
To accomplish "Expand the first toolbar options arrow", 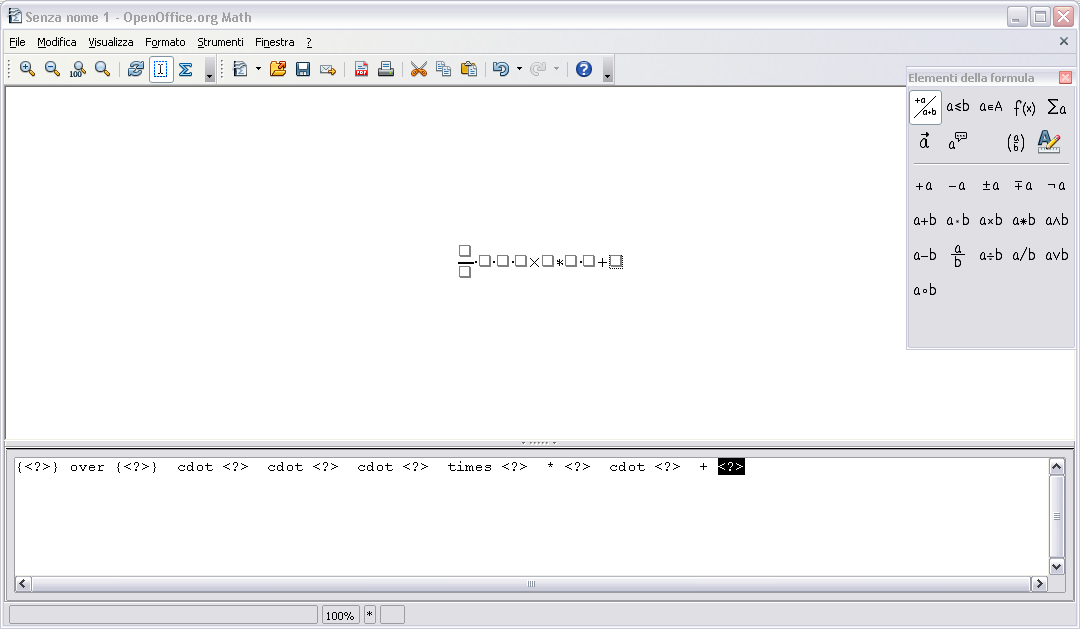I will coord(209,74).
